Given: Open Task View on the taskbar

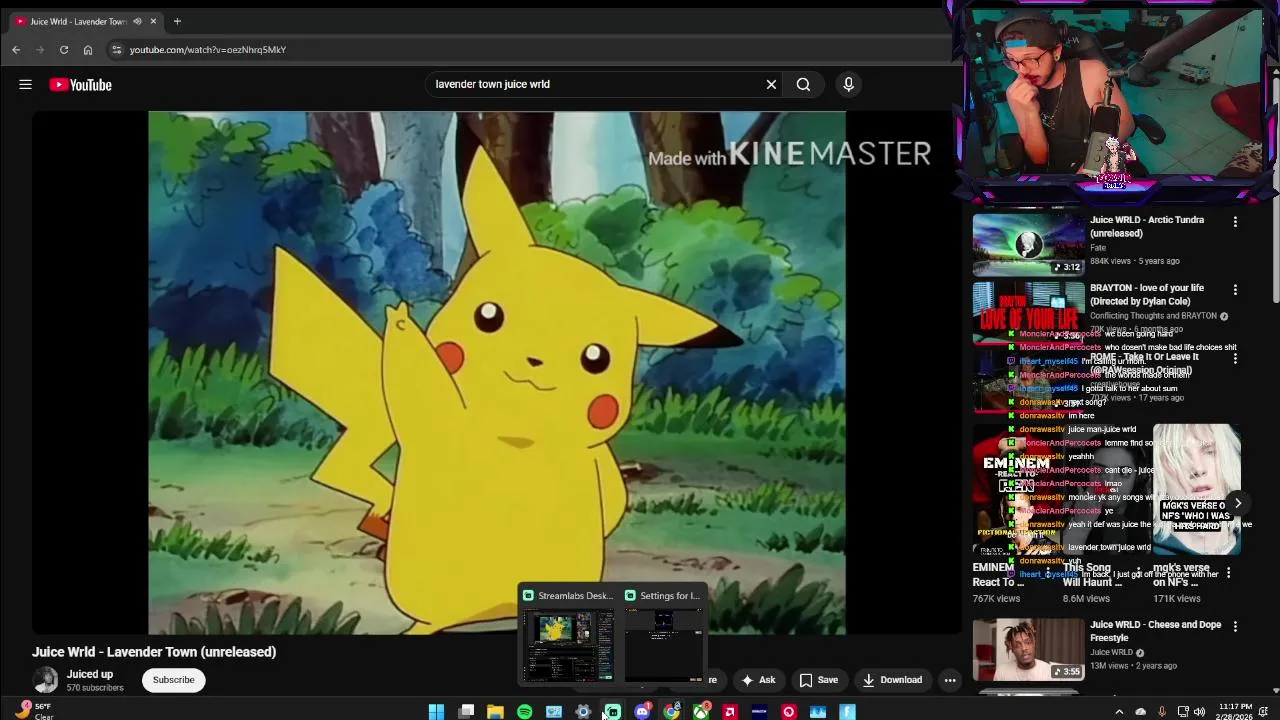Looking at the screenshot, I should click(x=466, y=712).
